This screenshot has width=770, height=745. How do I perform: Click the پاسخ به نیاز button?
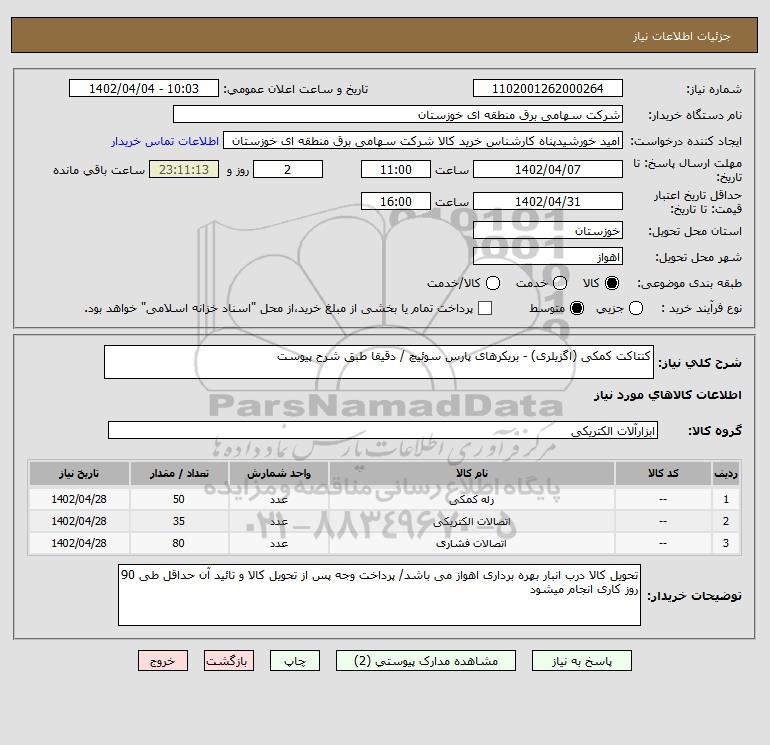582,661
